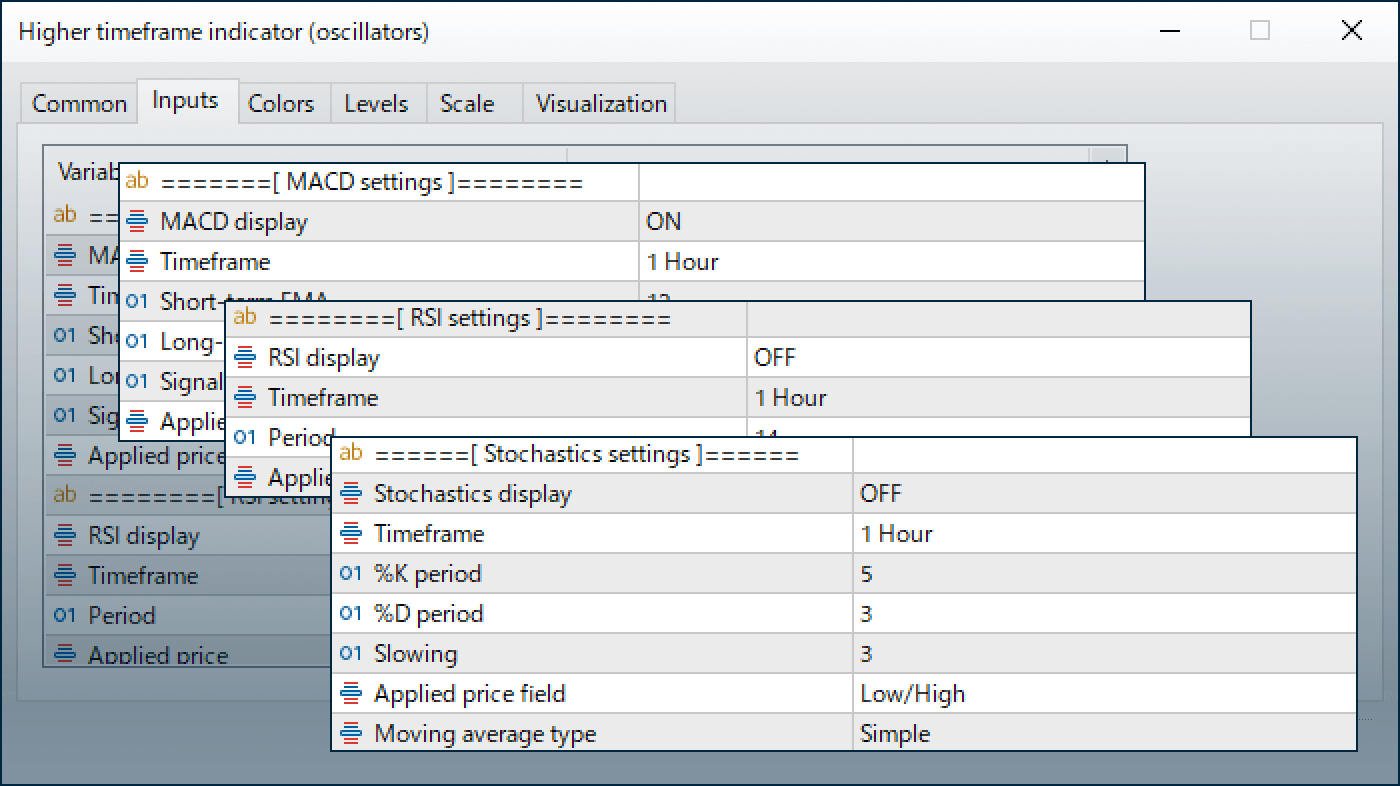Click the icon next to MACD display
The width and height of the screenshot is (1400, 786).
138,222
